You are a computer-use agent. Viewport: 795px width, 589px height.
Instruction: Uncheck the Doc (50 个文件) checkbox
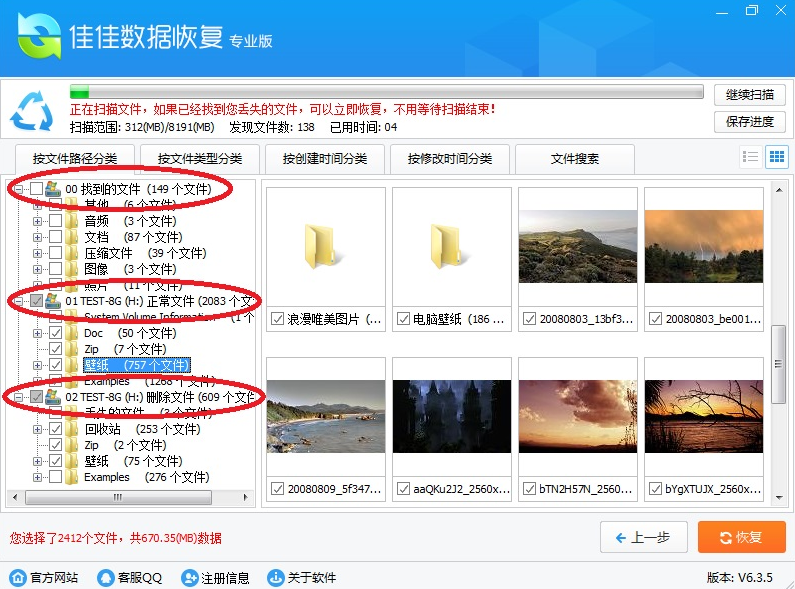point(56,333)
